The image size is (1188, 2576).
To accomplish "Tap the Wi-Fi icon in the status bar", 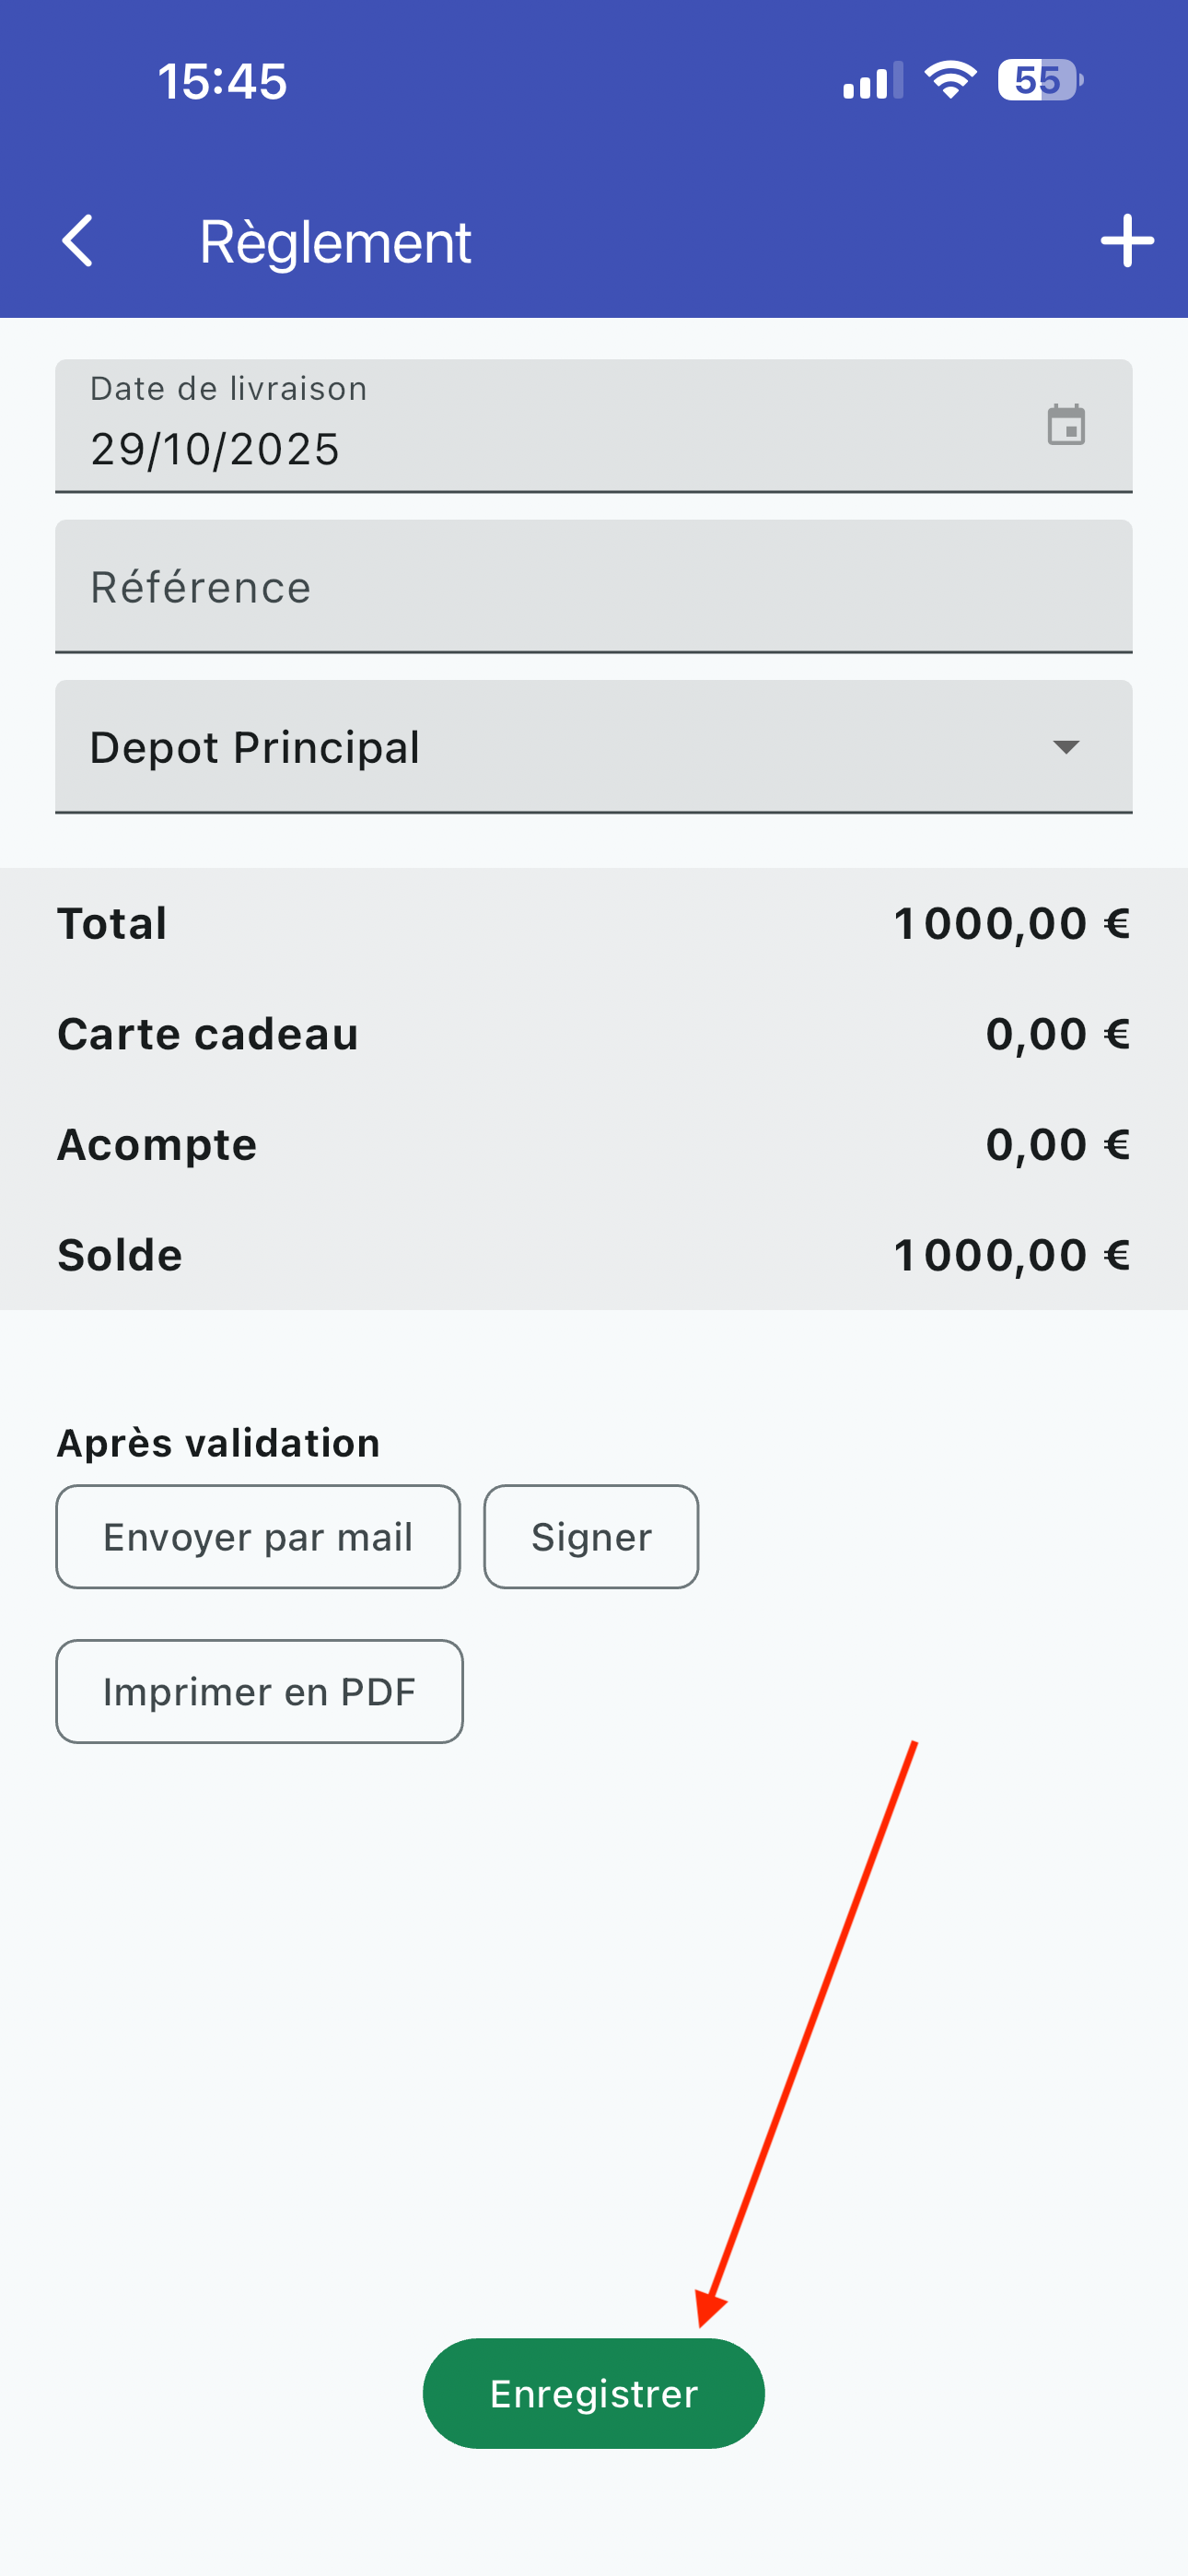I will 950,80.
